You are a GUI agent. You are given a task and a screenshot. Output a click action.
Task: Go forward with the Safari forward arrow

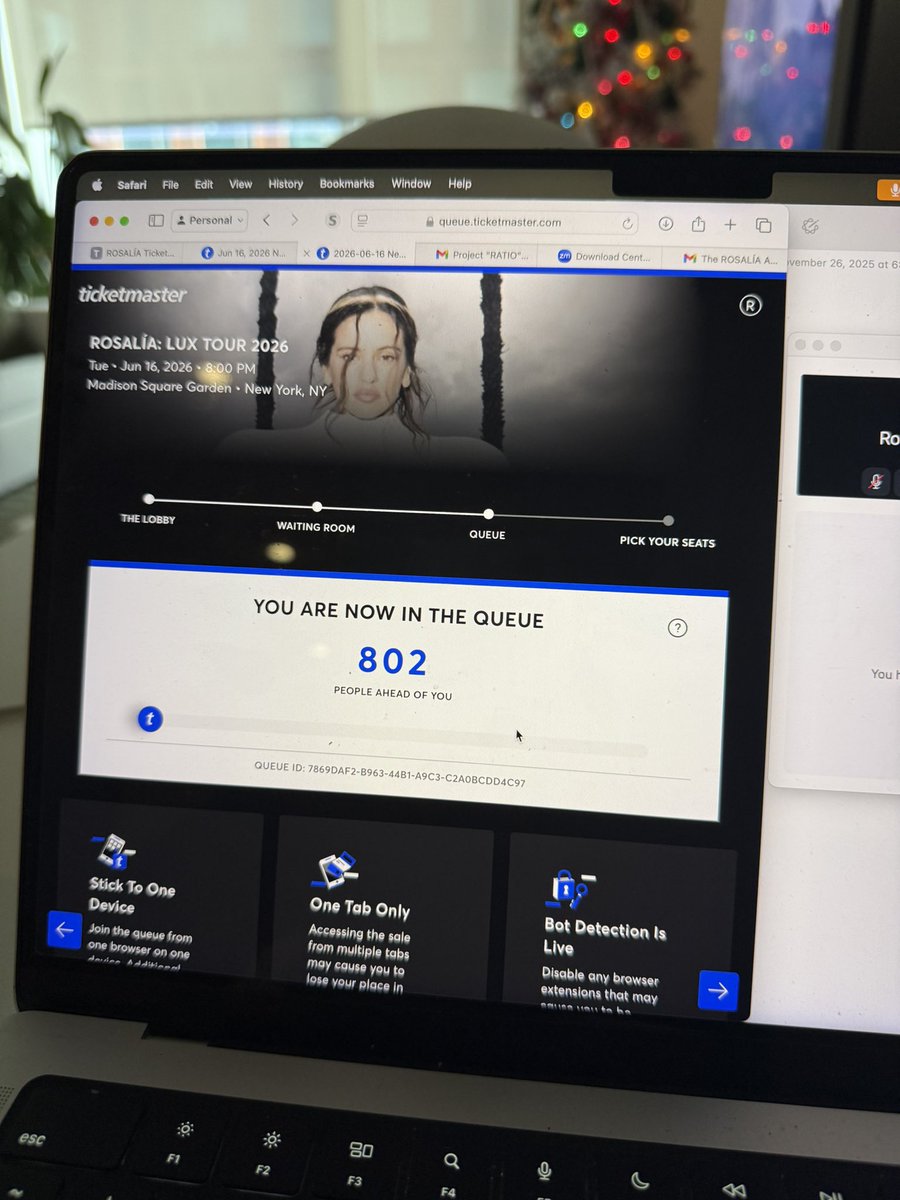[295, 220]
